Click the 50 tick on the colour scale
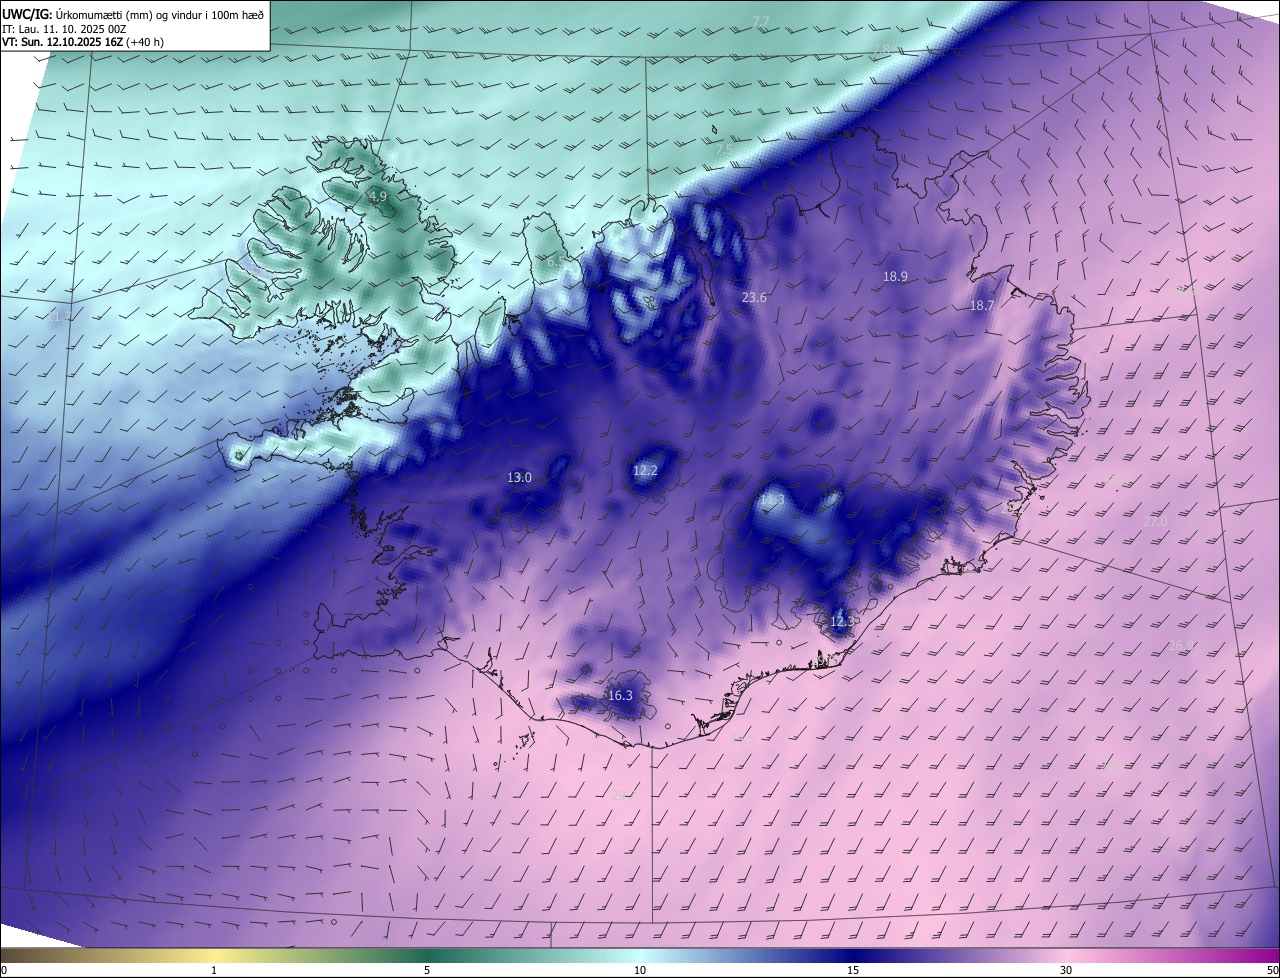1280x978 pixels. pyautogui.click(x=1272, y=970)
